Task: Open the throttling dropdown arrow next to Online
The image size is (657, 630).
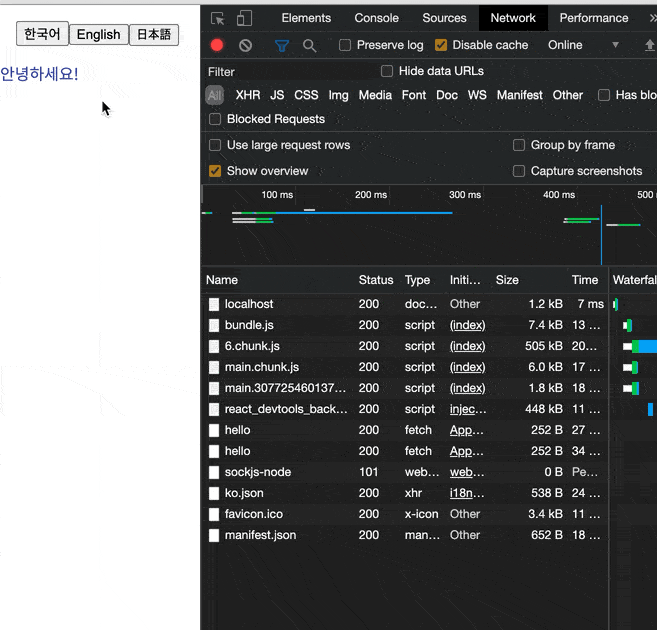Action: pos(615,45)
